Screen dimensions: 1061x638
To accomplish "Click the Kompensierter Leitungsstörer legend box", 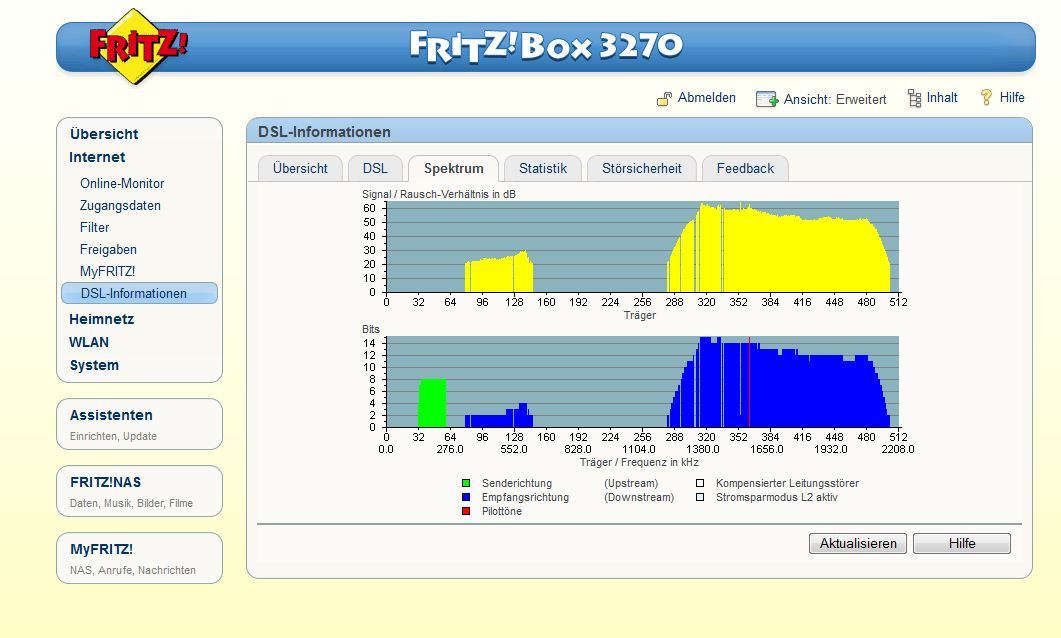I will coord(700,483).
